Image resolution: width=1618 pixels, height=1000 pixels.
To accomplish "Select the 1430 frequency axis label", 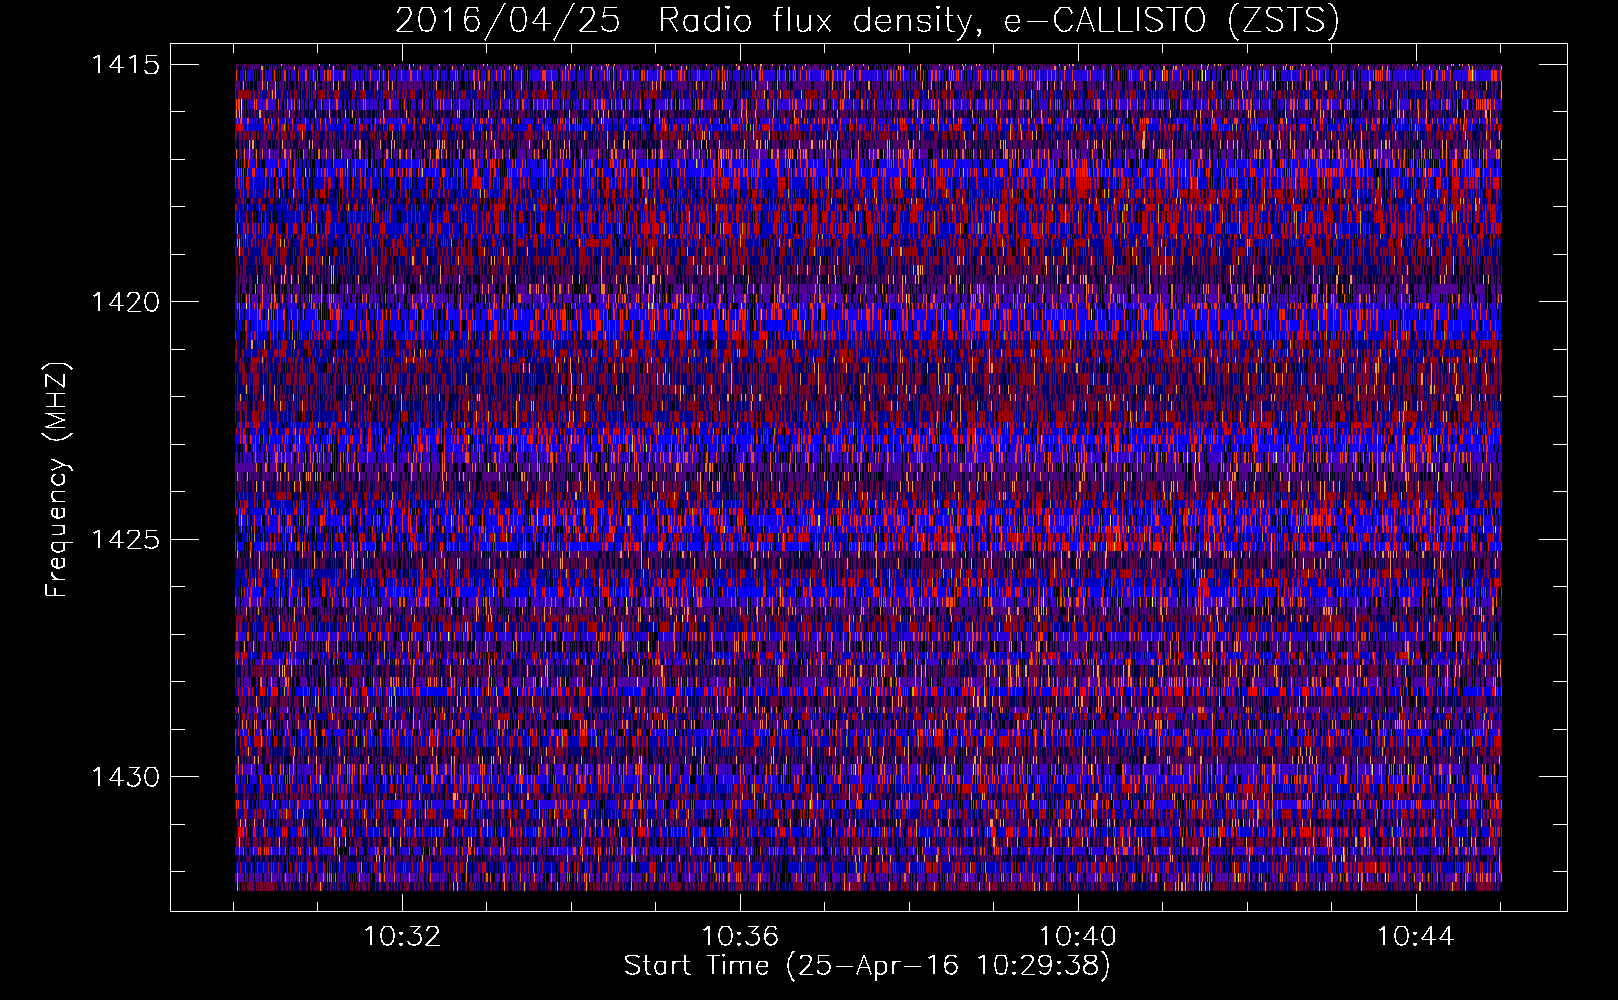I will coord(125,777).
